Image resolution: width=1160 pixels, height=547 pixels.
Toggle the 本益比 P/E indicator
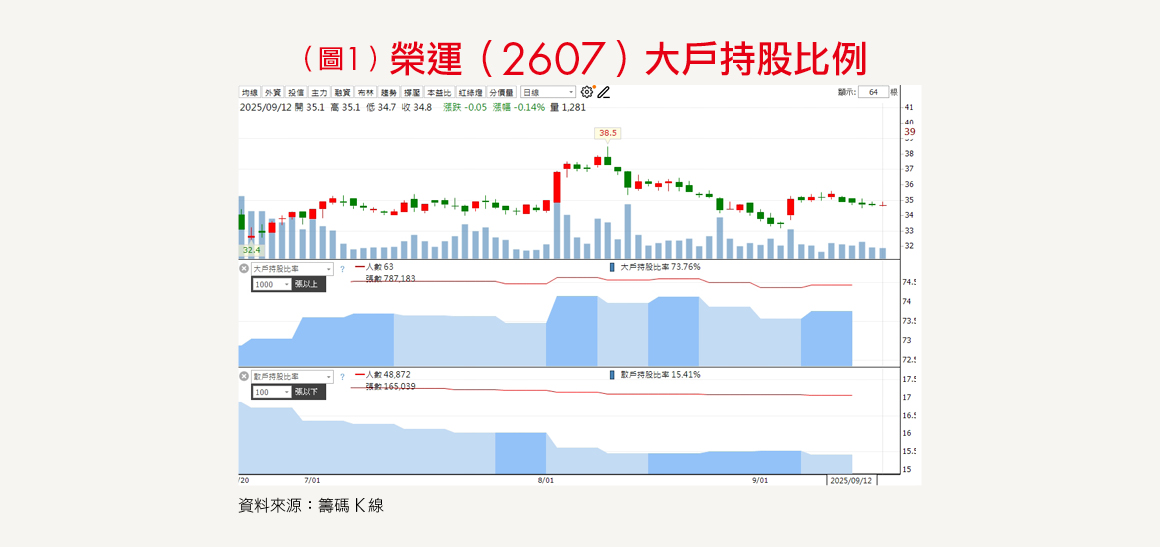pyautogui.click(x=439, y=93)
